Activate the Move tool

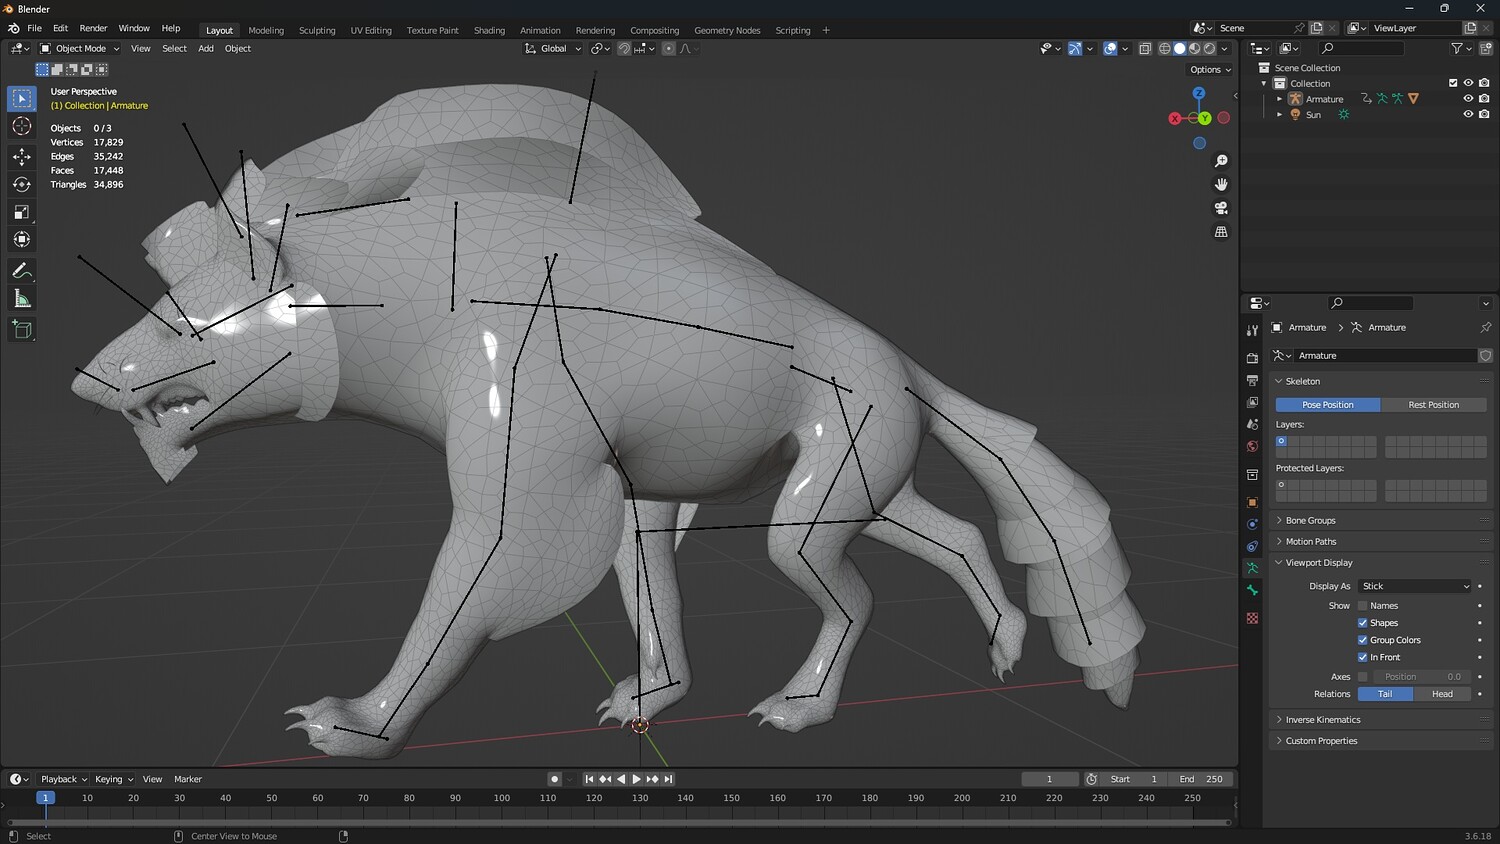tap(22, 156)
